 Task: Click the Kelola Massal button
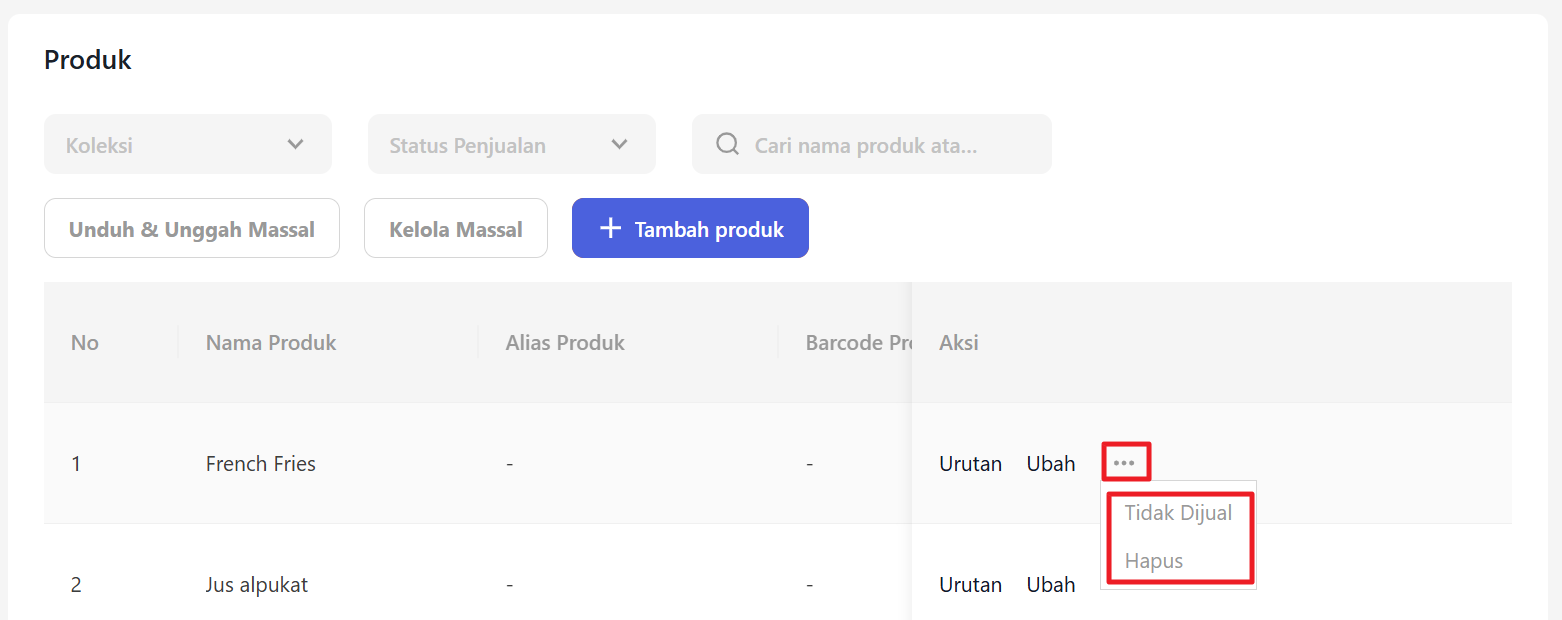pyautogui.click(x=456, y=229)
